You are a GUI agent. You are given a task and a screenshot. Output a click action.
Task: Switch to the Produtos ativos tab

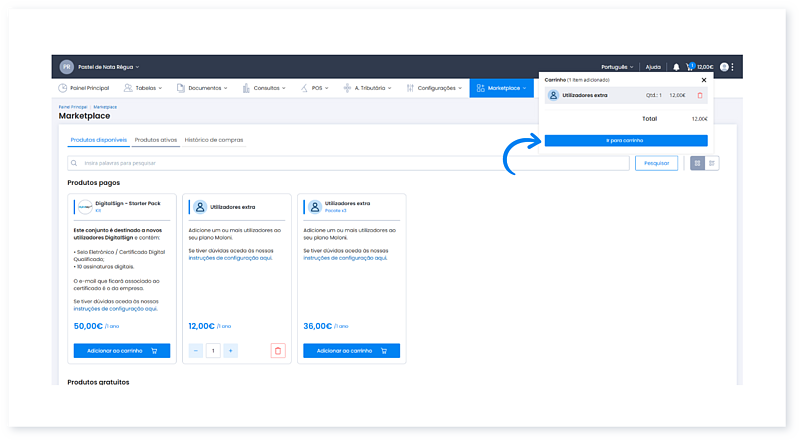[x=156, y=140]
